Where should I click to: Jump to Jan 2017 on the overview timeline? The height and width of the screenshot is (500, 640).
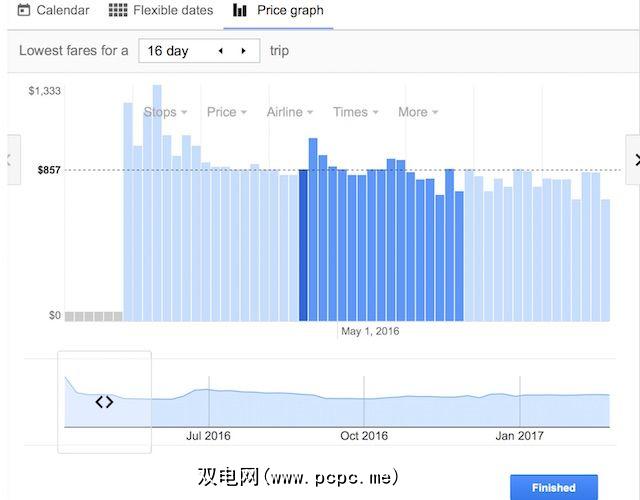[x=520, y=436]
